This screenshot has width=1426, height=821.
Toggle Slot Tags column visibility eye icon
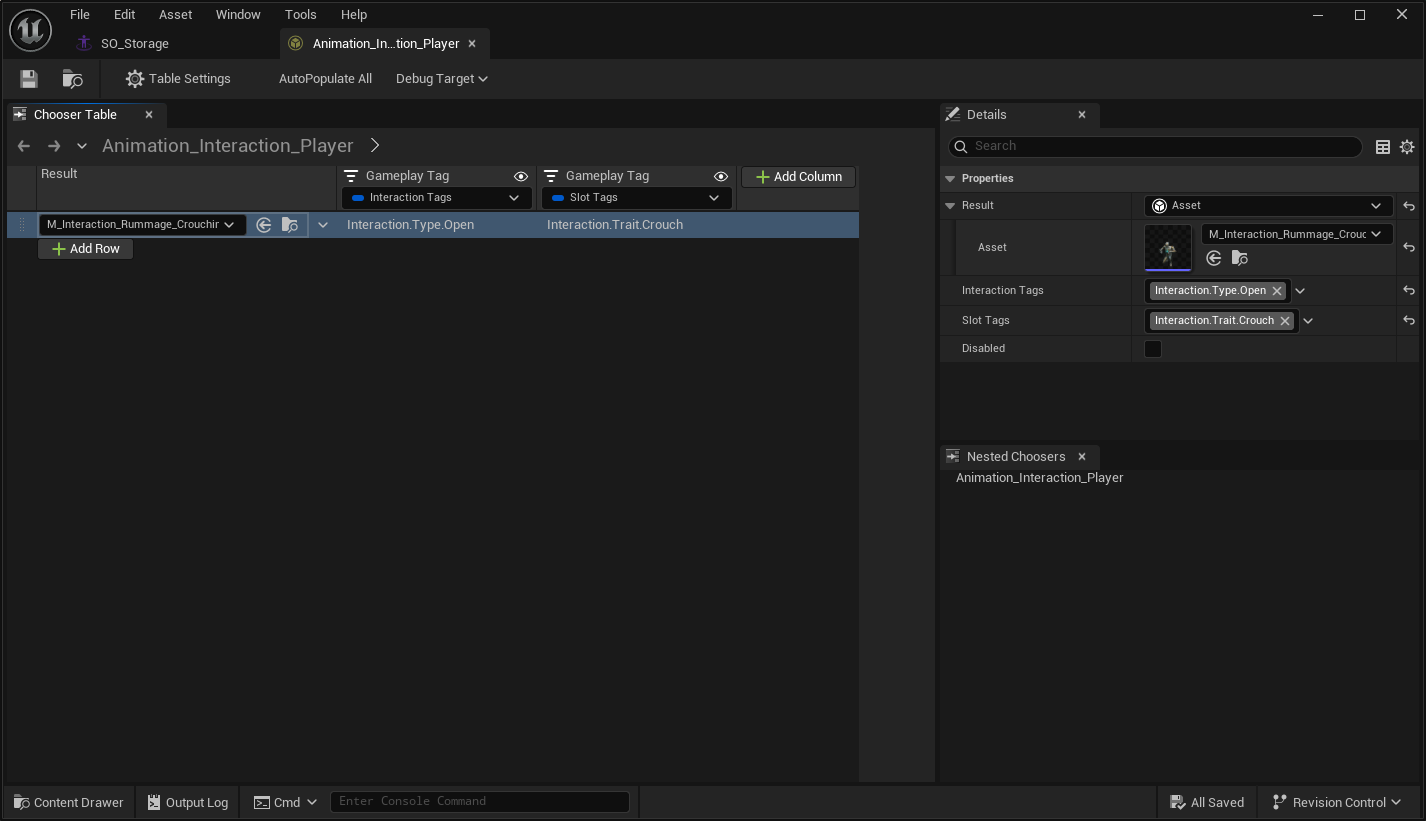coord(721,175)
